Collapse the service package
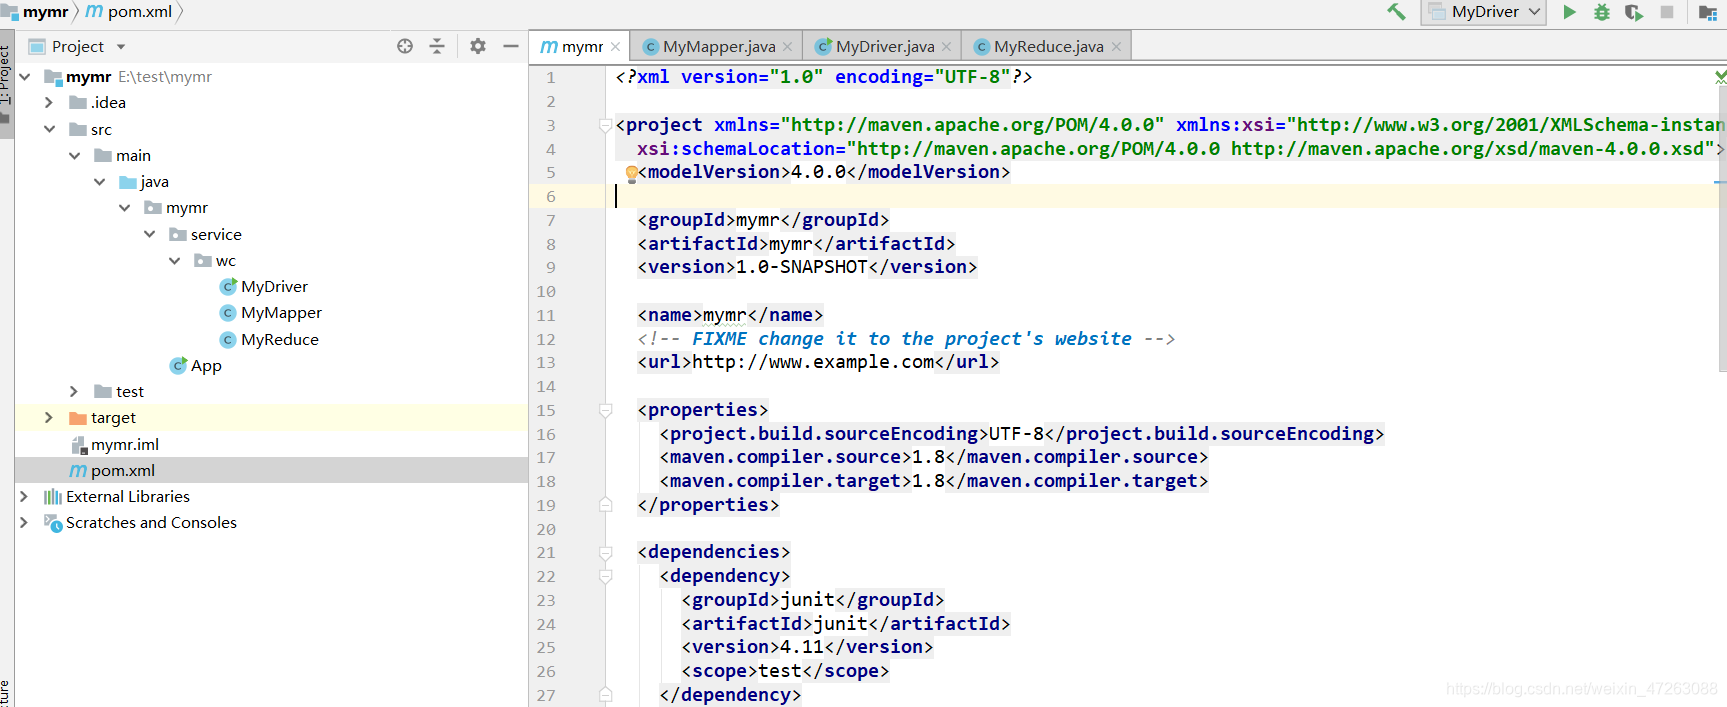The image size is (1727, 707). (x=150, y=234)
